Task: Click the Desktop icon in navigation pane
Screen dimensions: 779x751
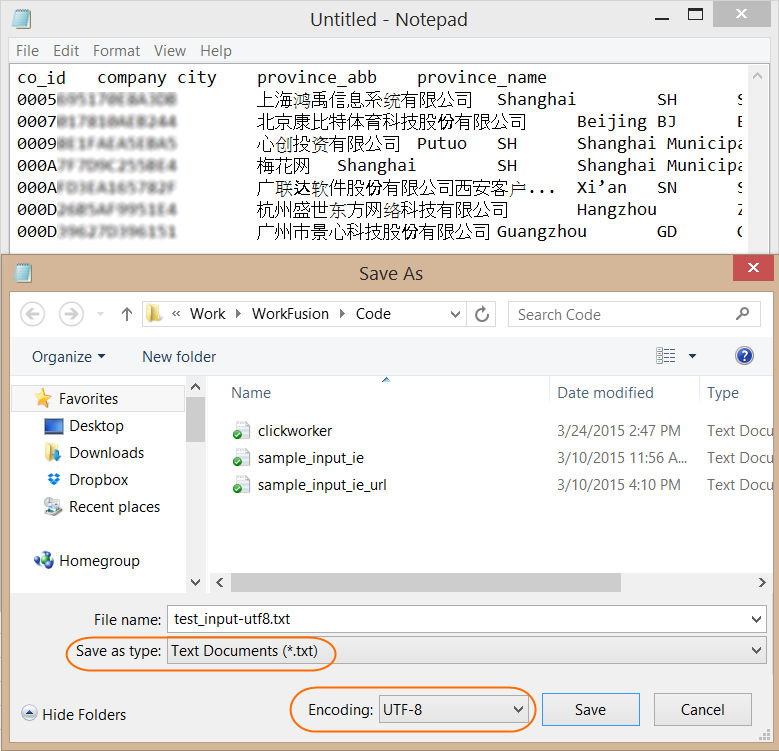Action: coord(54,426)
